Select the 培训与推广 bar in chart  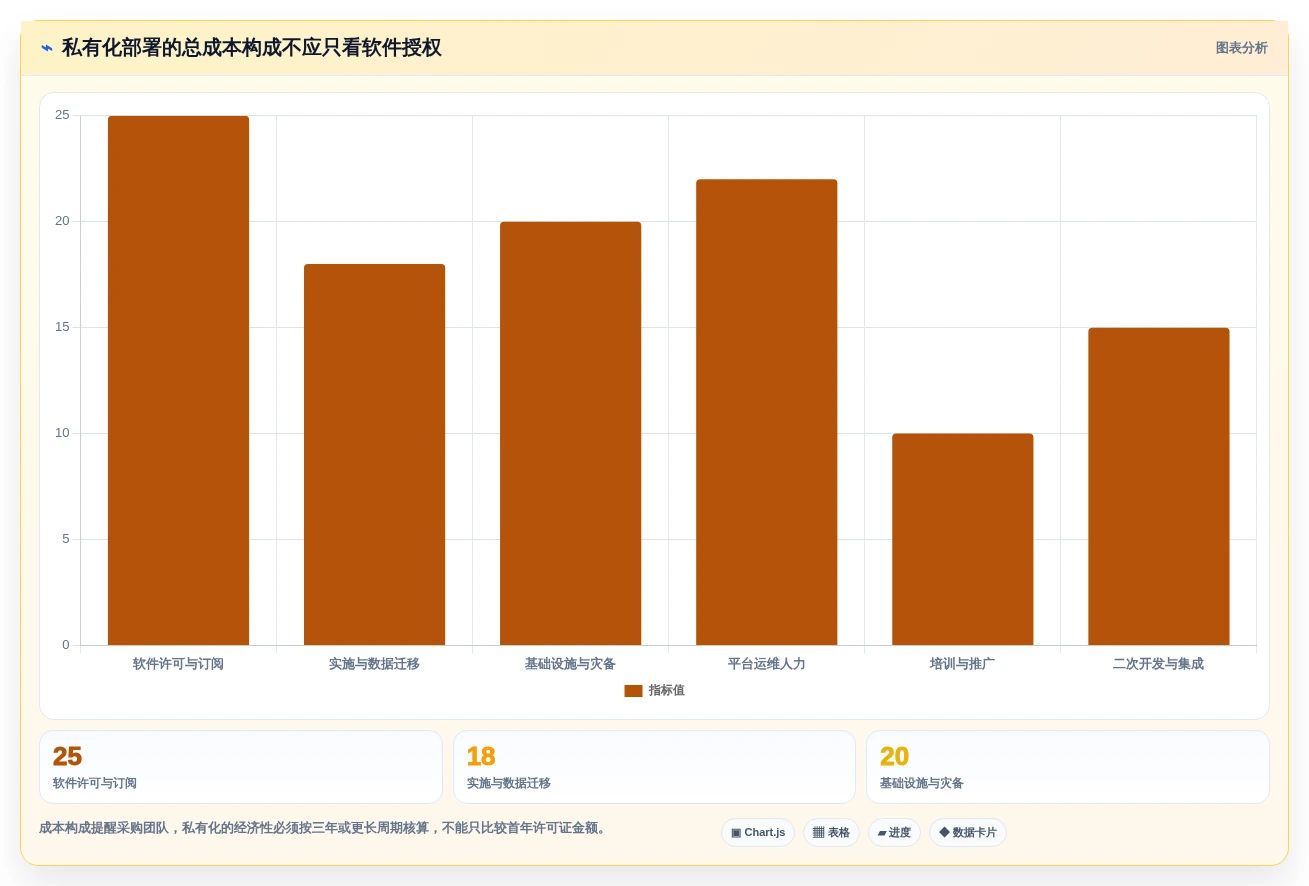962,539
